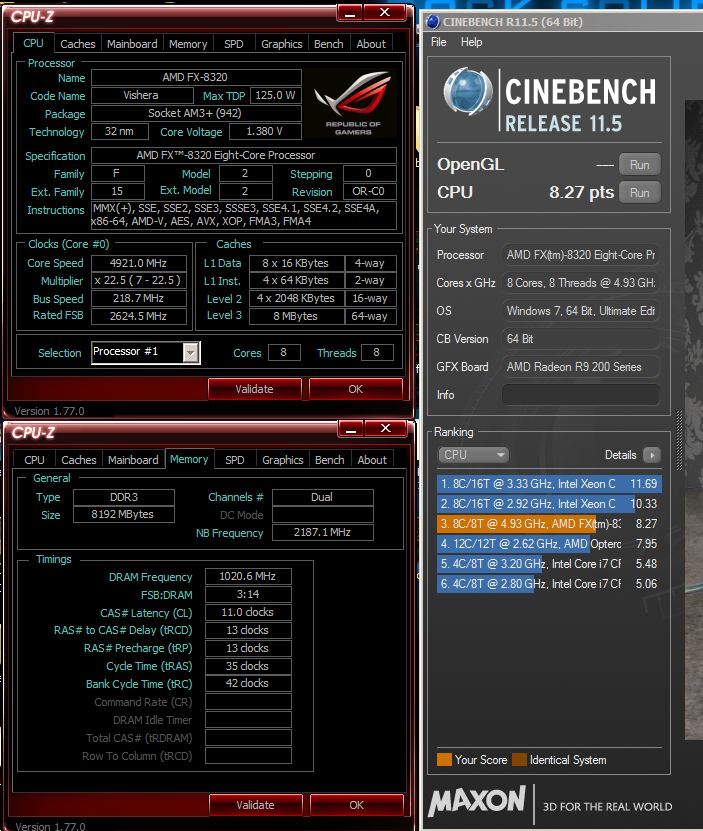Open SPD tab in top CPU-Z window
The height and width of the screenshot is (831, 703).
click(x=233, y=44)
